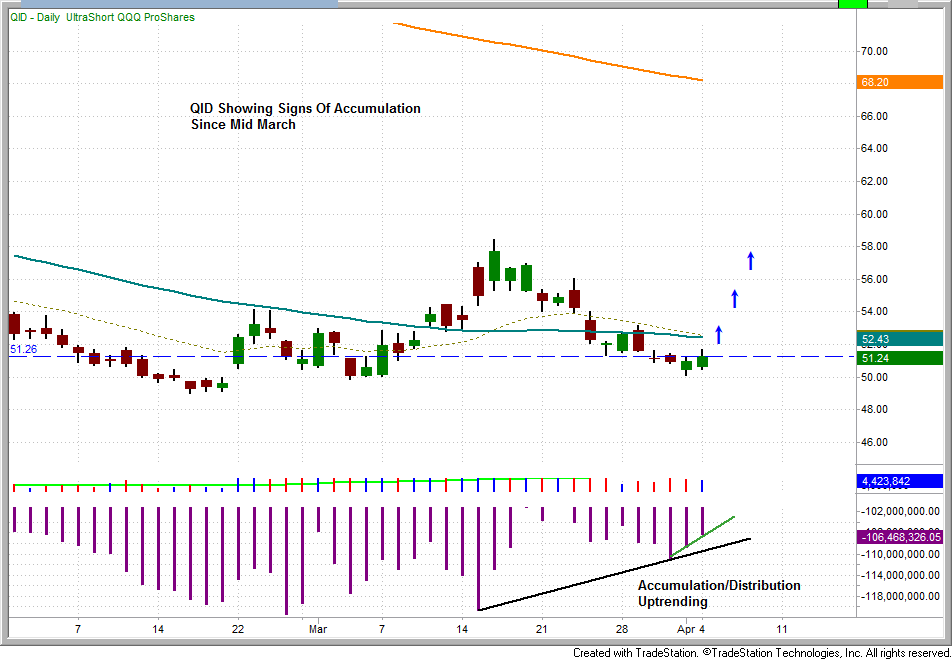Click the 64.00 price axis label

874,149
